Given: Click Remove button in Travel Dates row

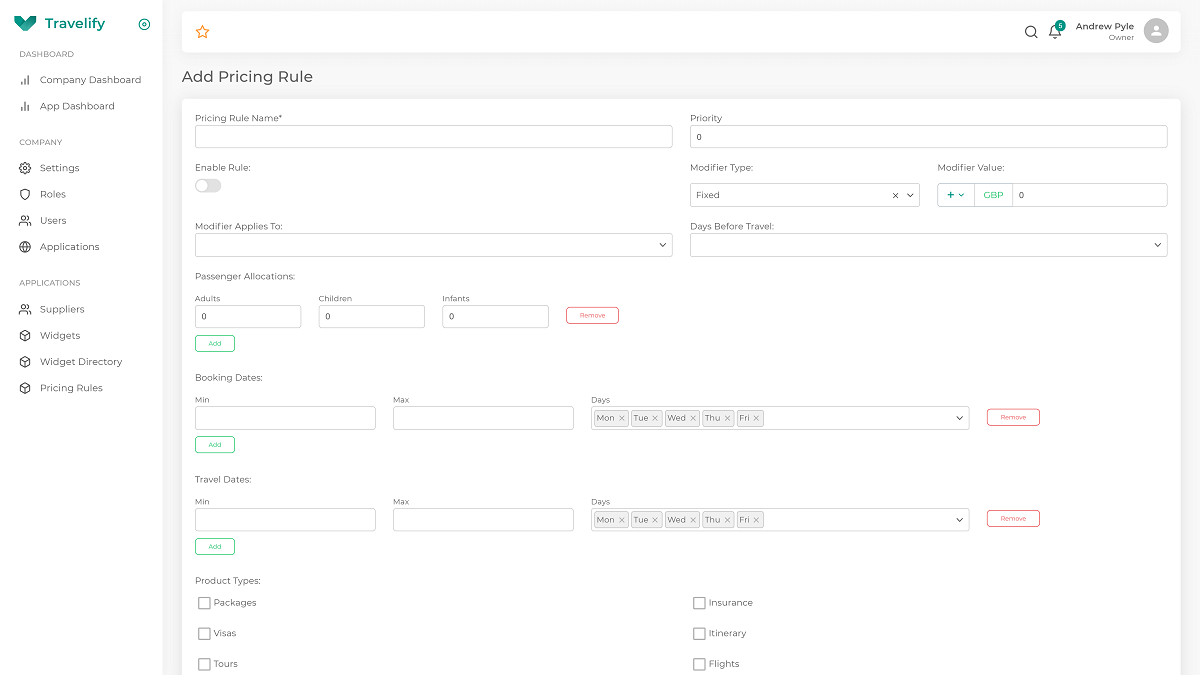Looking at the screenshot, I should point(1013,519).
